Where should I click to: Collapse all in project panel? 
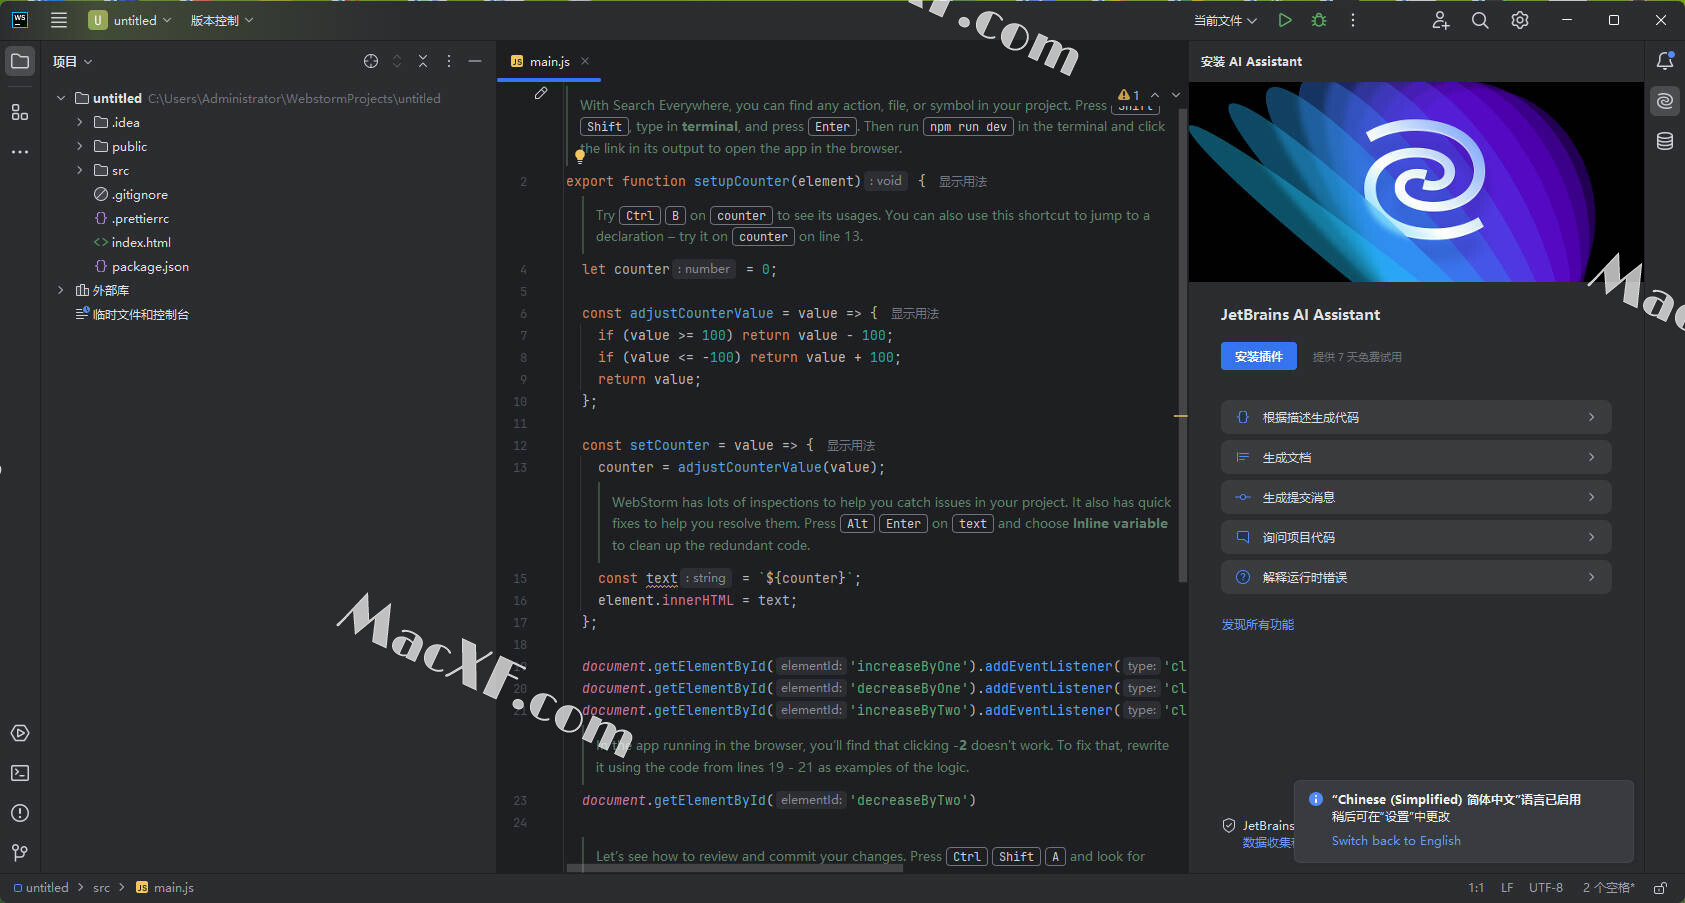click(423, 61)
